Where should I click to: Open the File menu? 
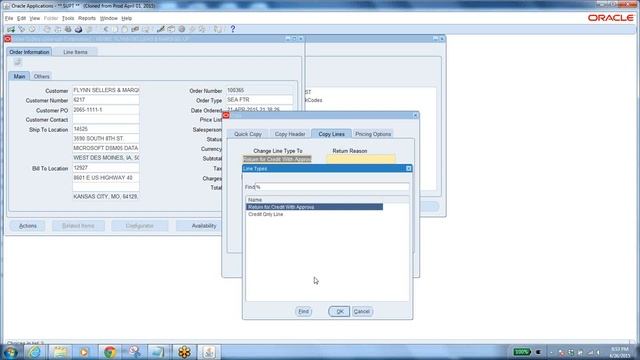click(x=9, y=18)
